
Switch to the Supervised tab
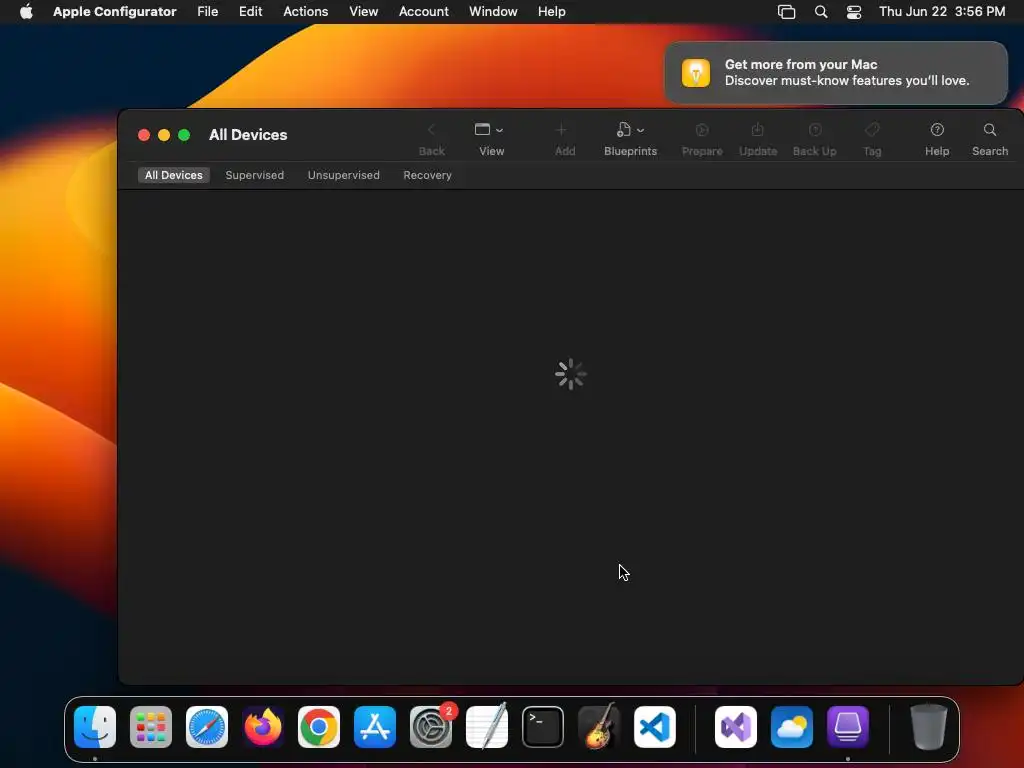coord(255,175)
